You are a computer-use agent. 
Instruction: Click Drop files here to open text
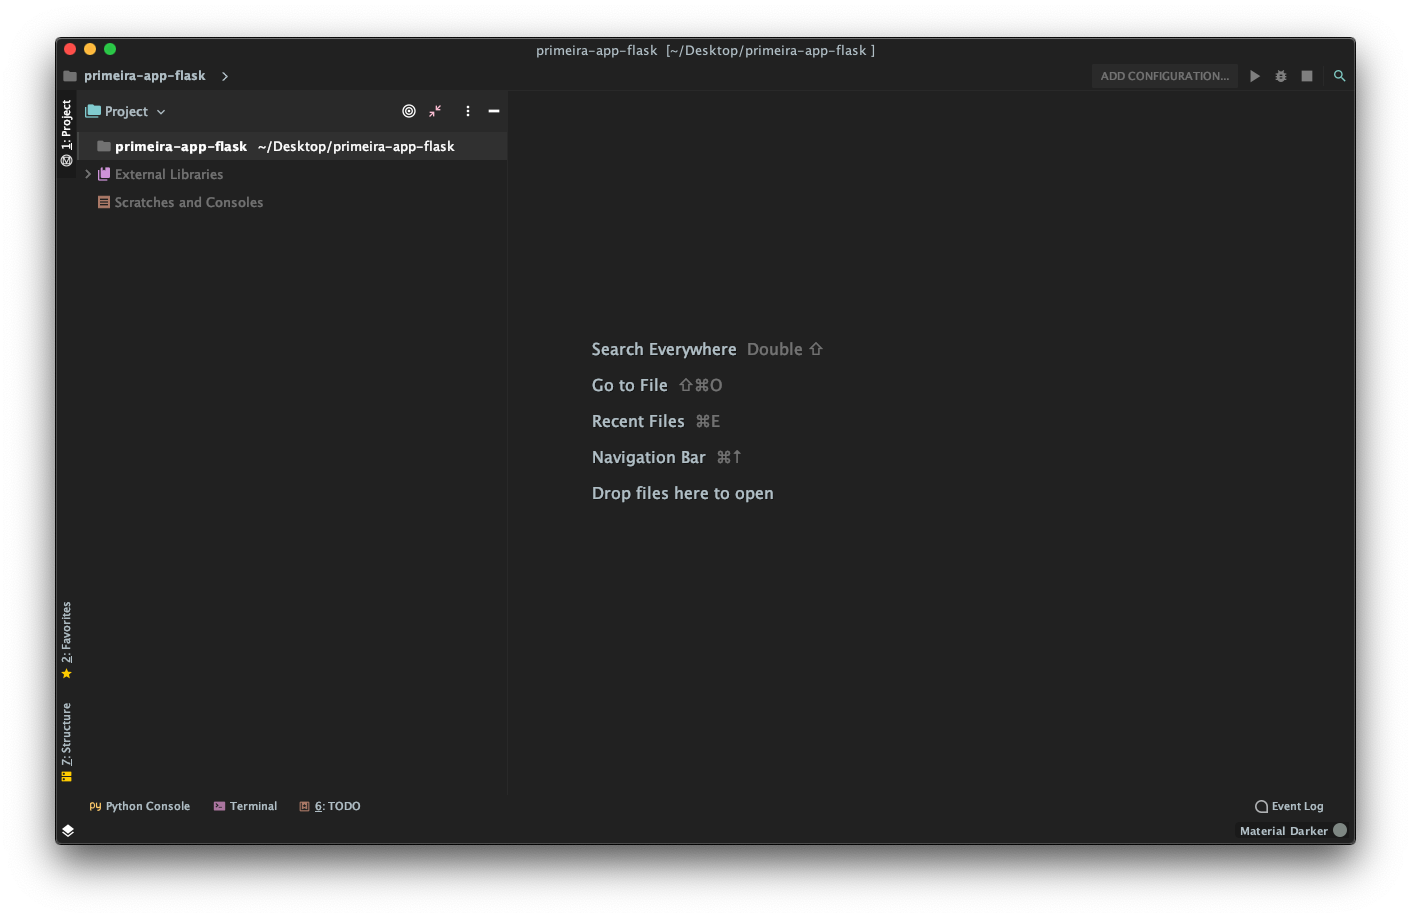click(683, 493)
